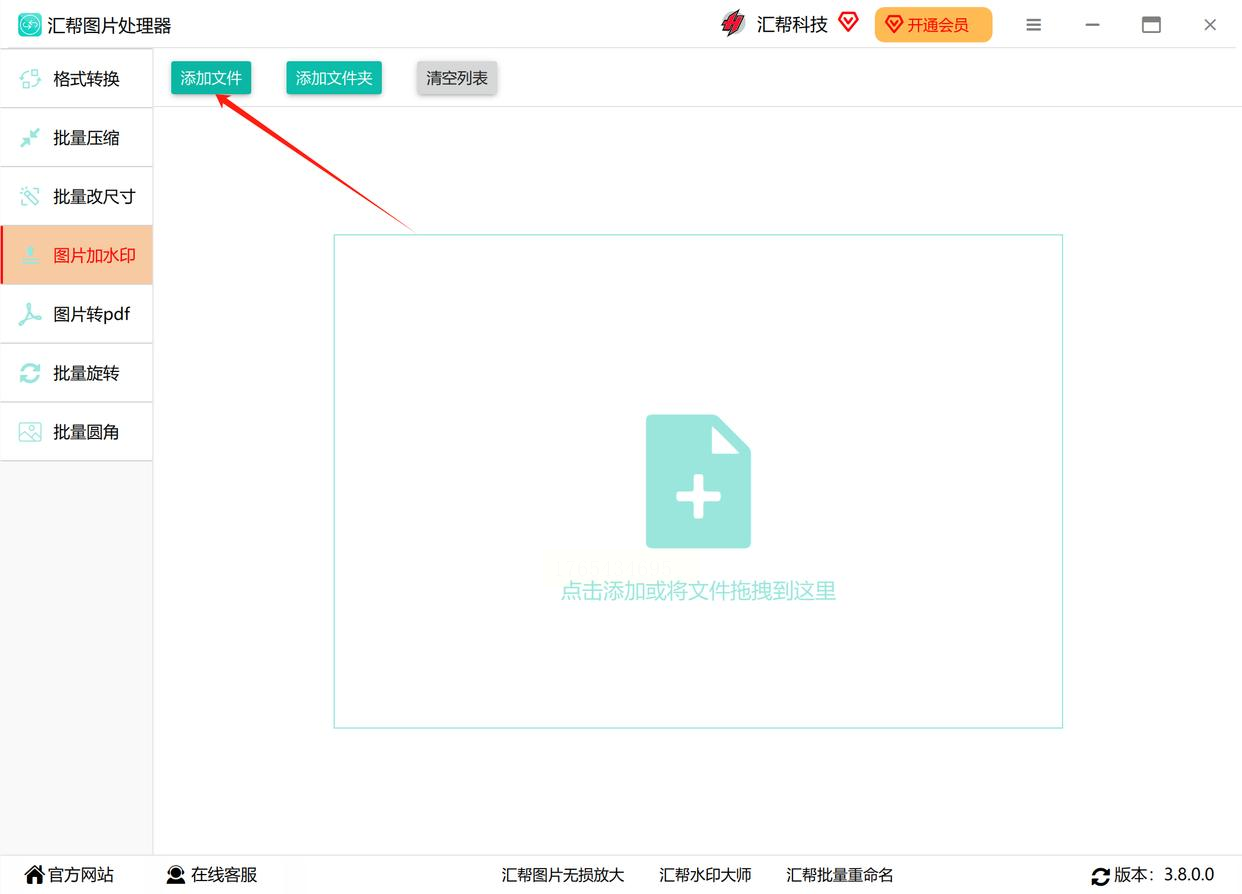Screen dimensions: 1242x894
Task: Minimize the application window
Action: click(x=1093, y=25)
